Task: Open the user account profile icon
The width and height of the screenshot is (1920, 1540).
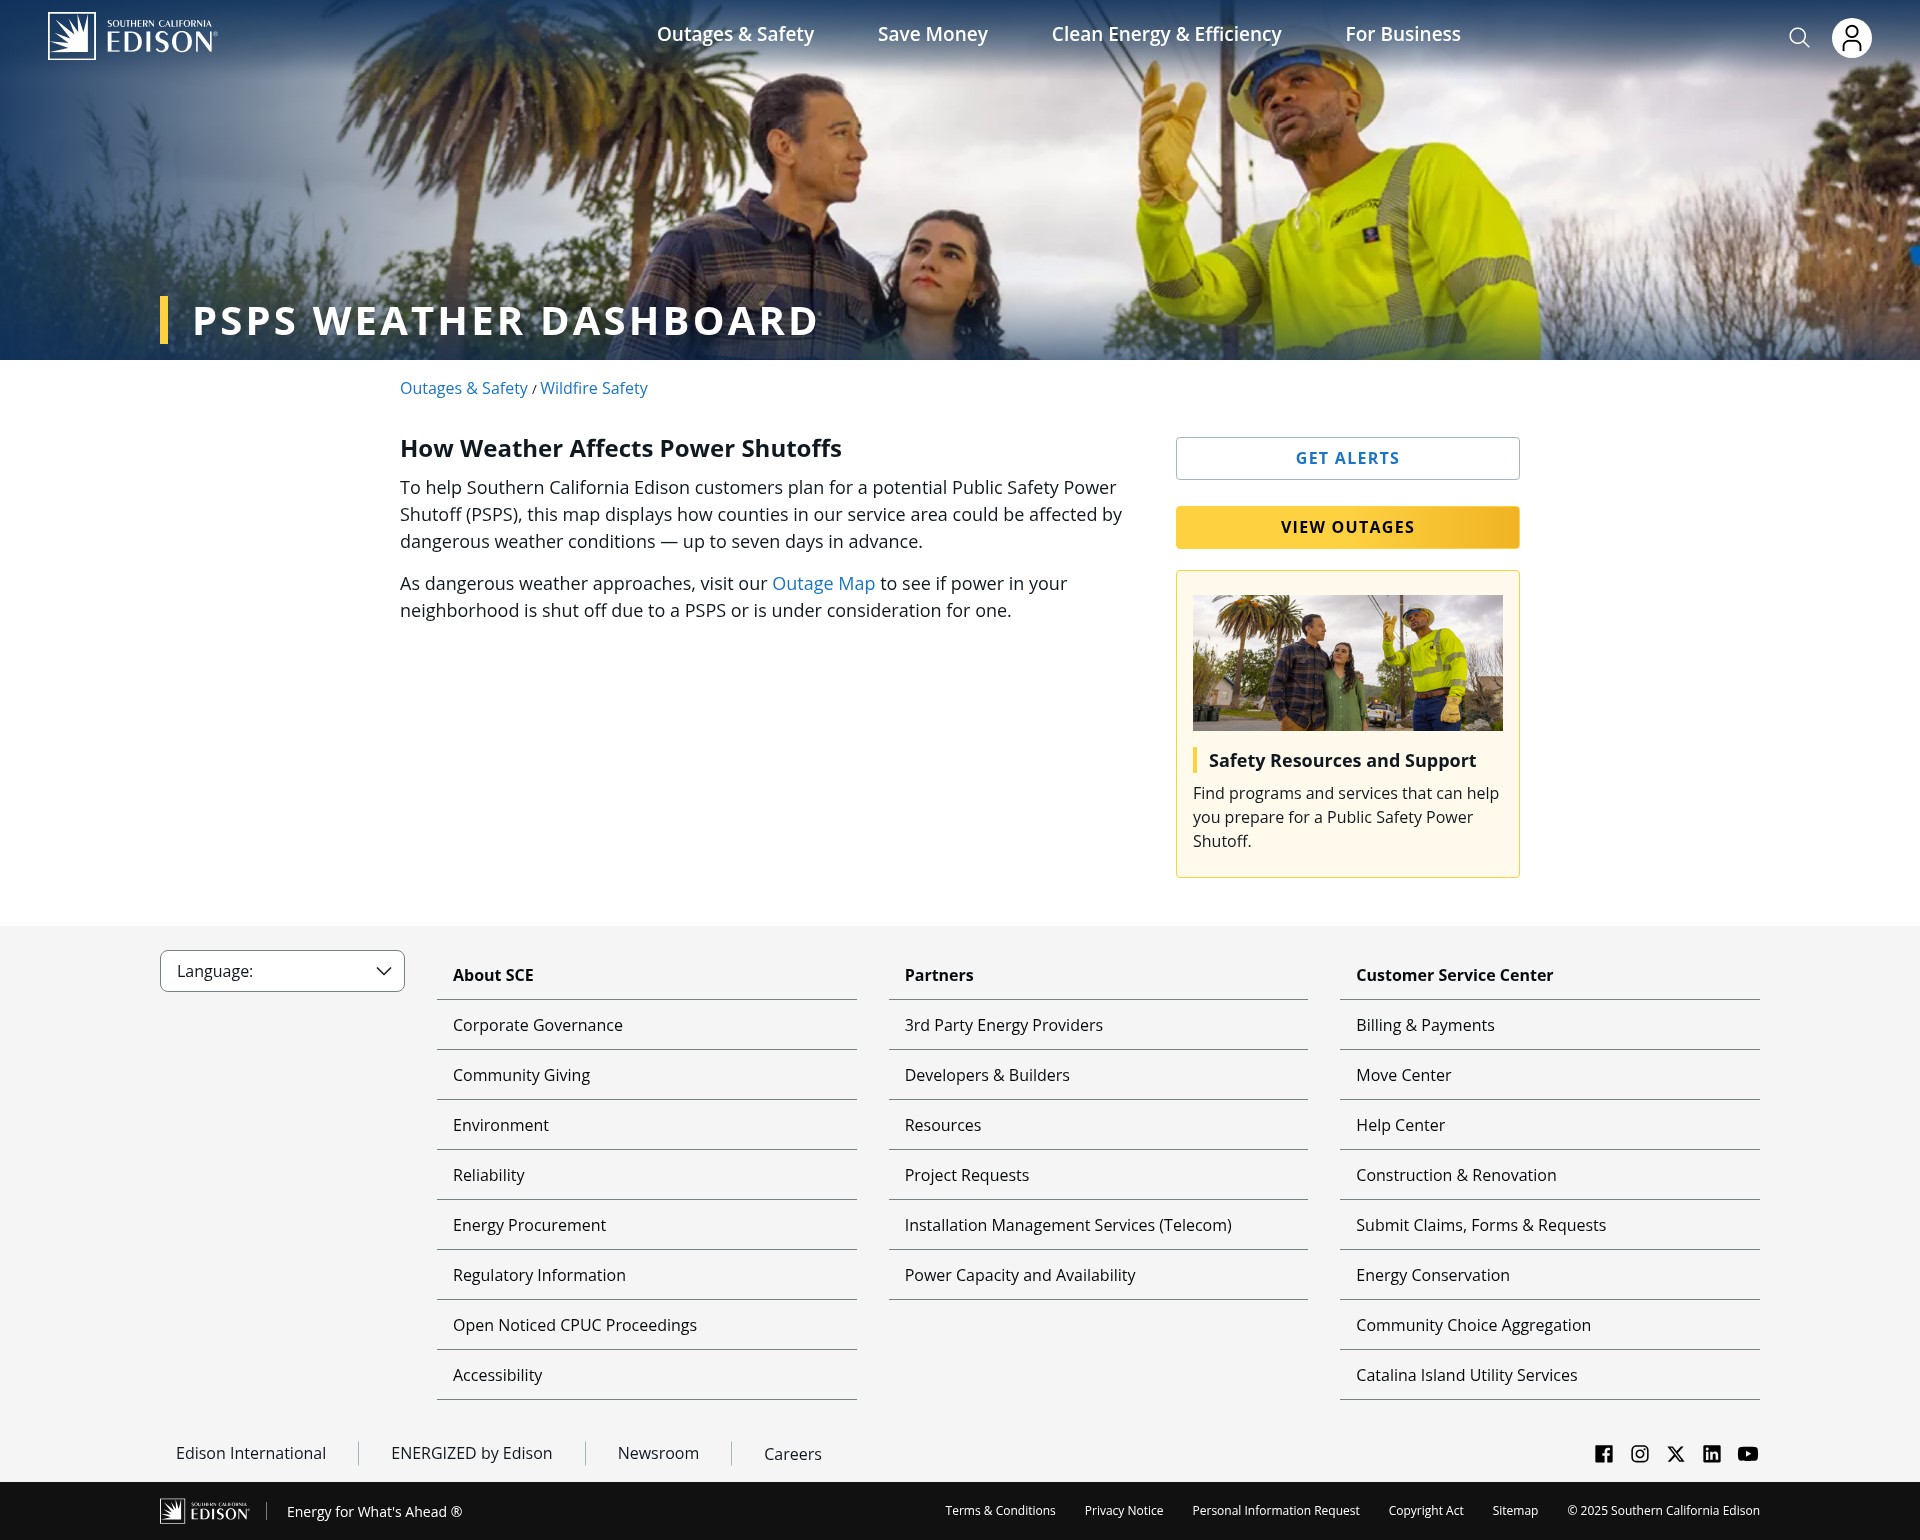Action: (x=1851, y=38)
